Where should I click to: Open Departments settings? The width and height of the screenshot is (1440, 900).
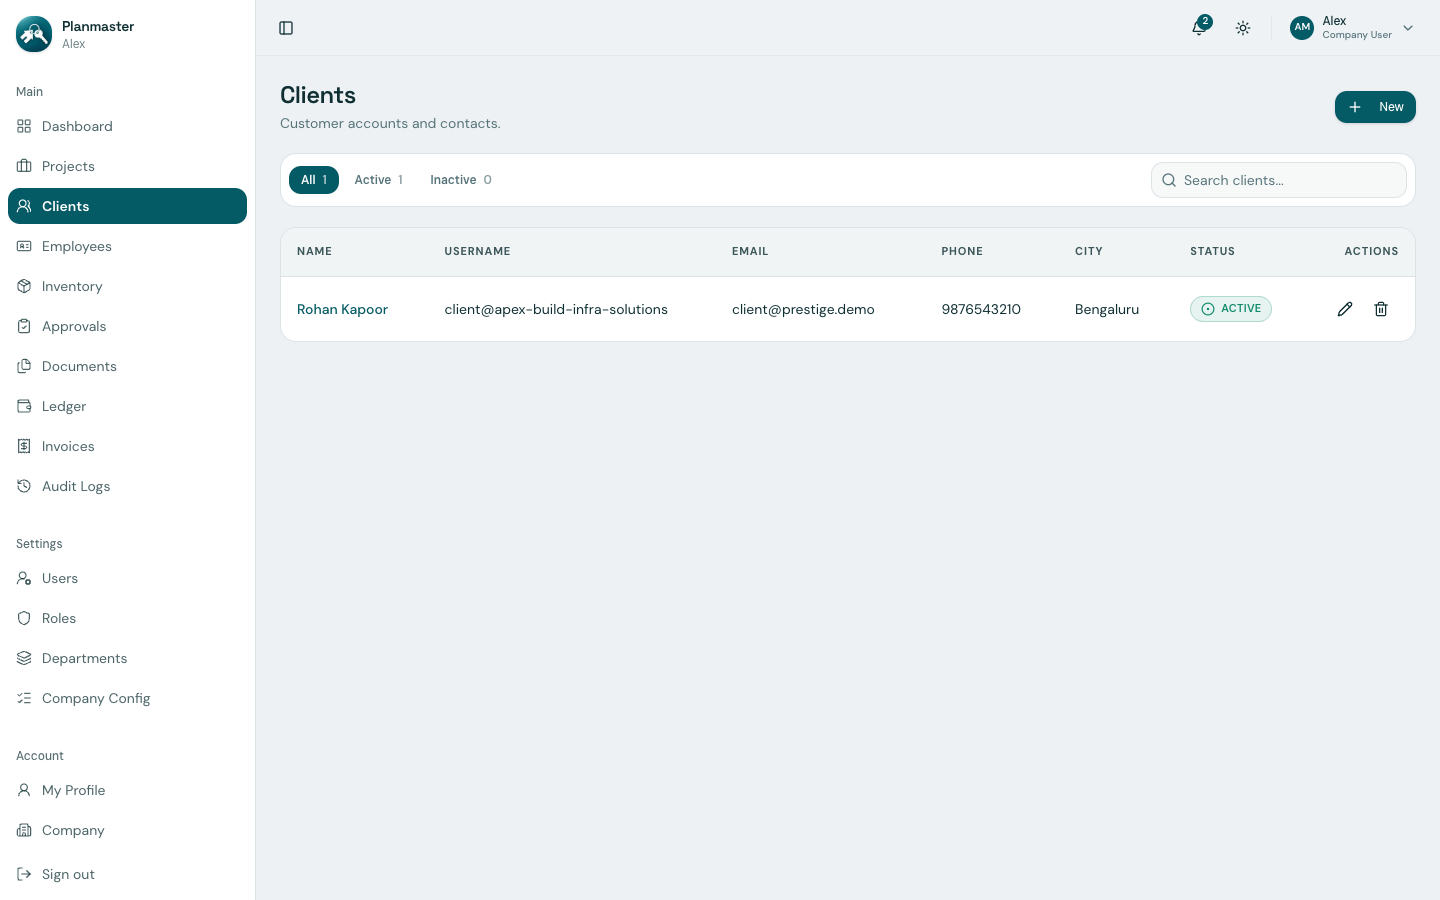point(127,658)
